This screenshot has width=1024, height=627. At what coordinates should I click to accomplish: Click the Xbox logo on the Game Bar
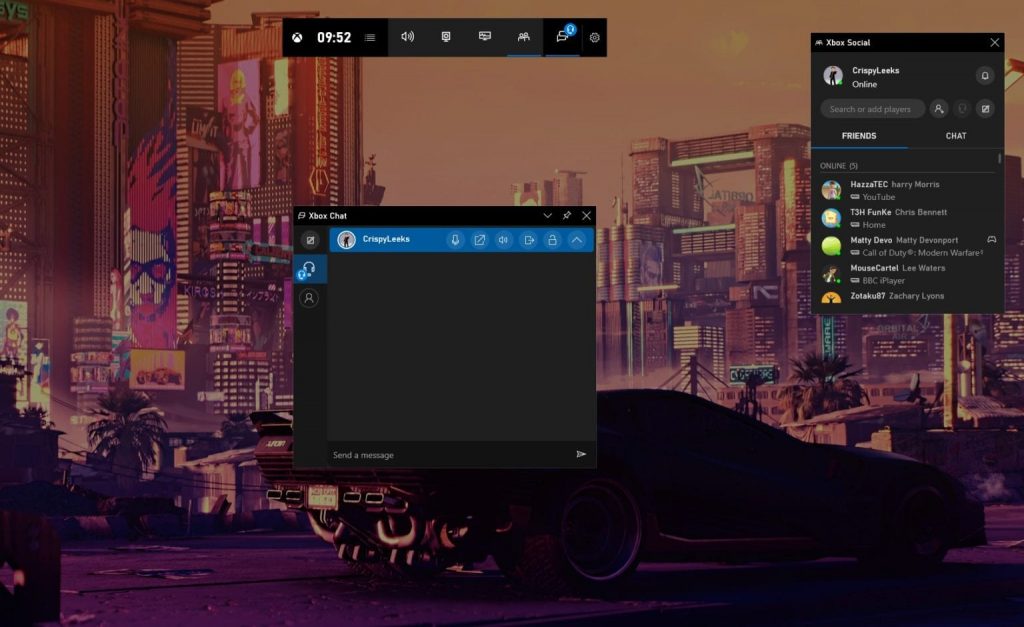pos(297,37)
